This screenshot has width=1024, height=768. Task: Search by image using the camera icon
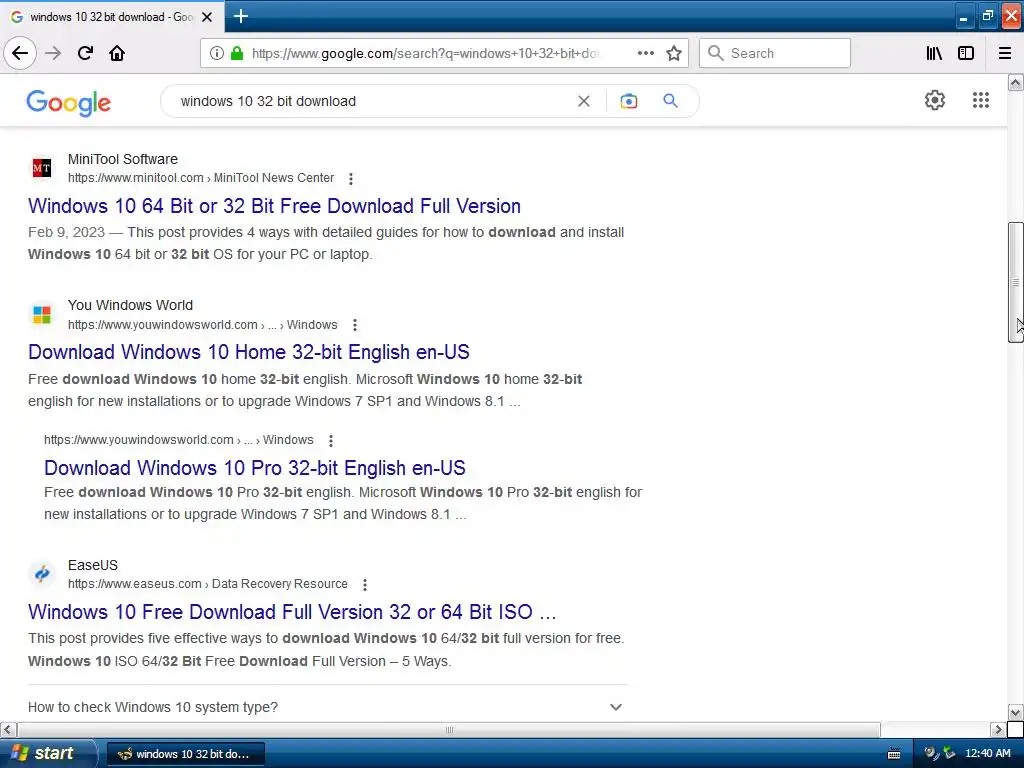coord(629,101)
